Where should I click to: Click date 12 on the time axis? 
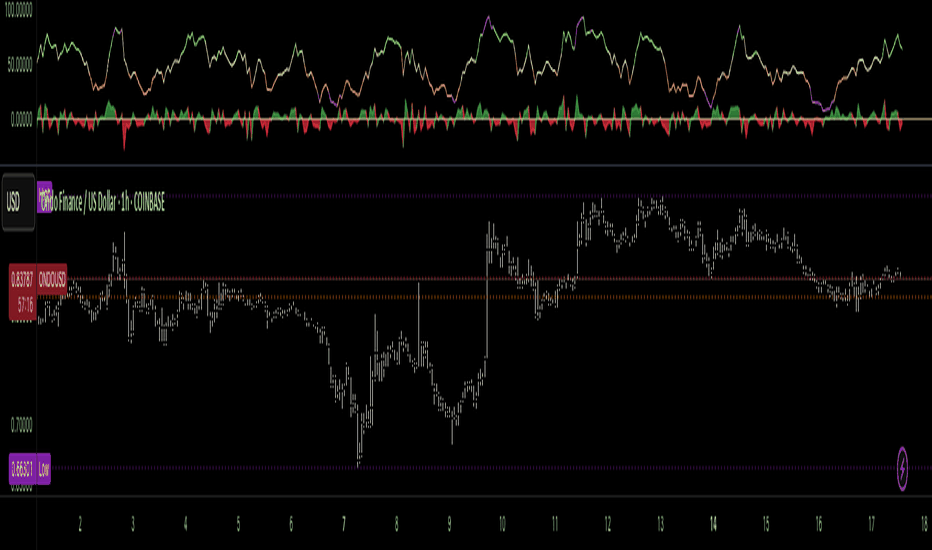pos(607,524)
